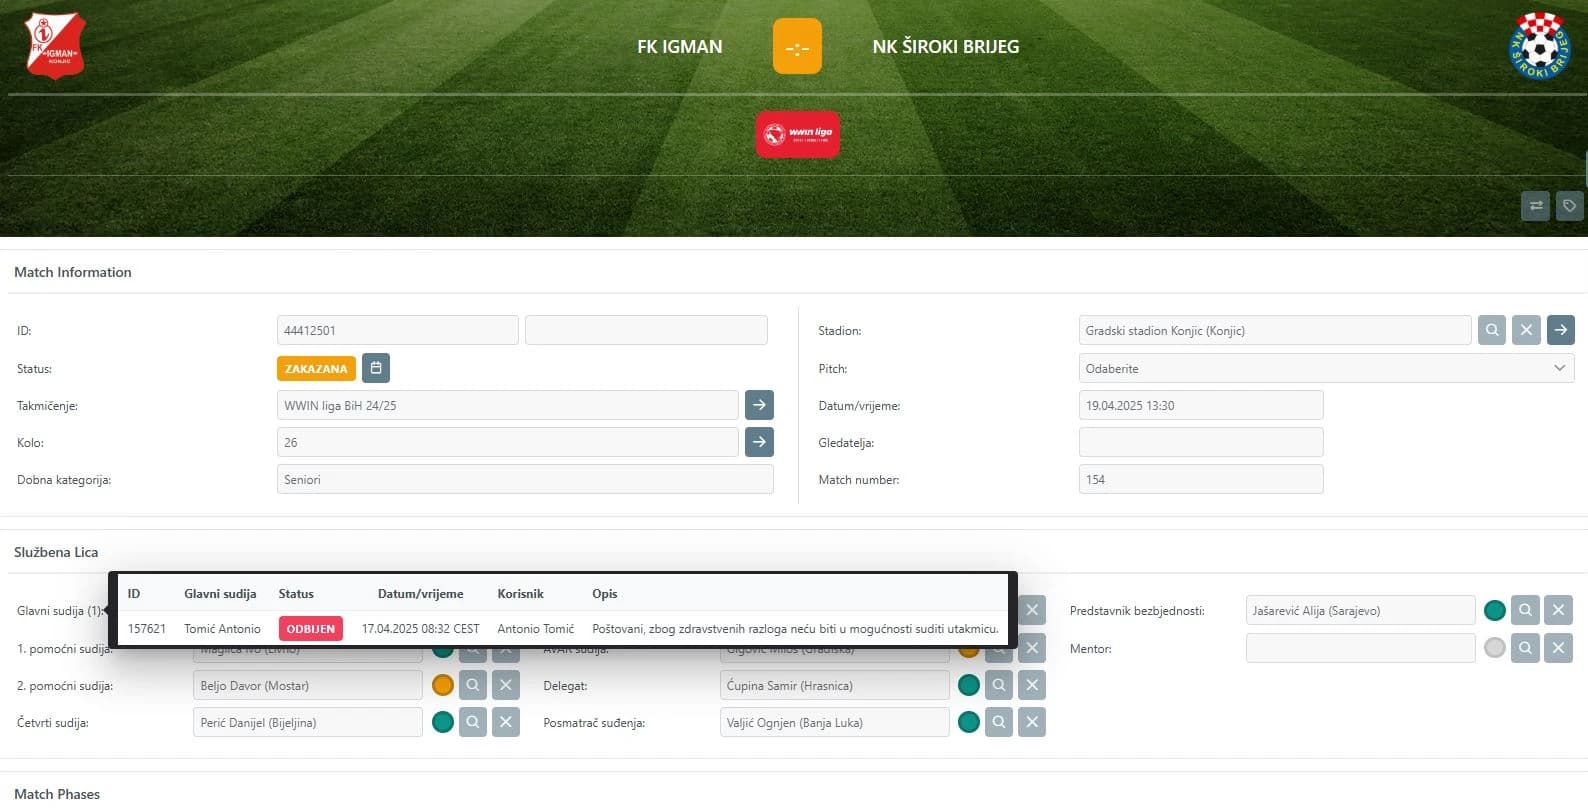This screenshot has width=1588, height=809.
Task: Click green status circle for Ćupina Samir
Action: click(x=969, y=685)
